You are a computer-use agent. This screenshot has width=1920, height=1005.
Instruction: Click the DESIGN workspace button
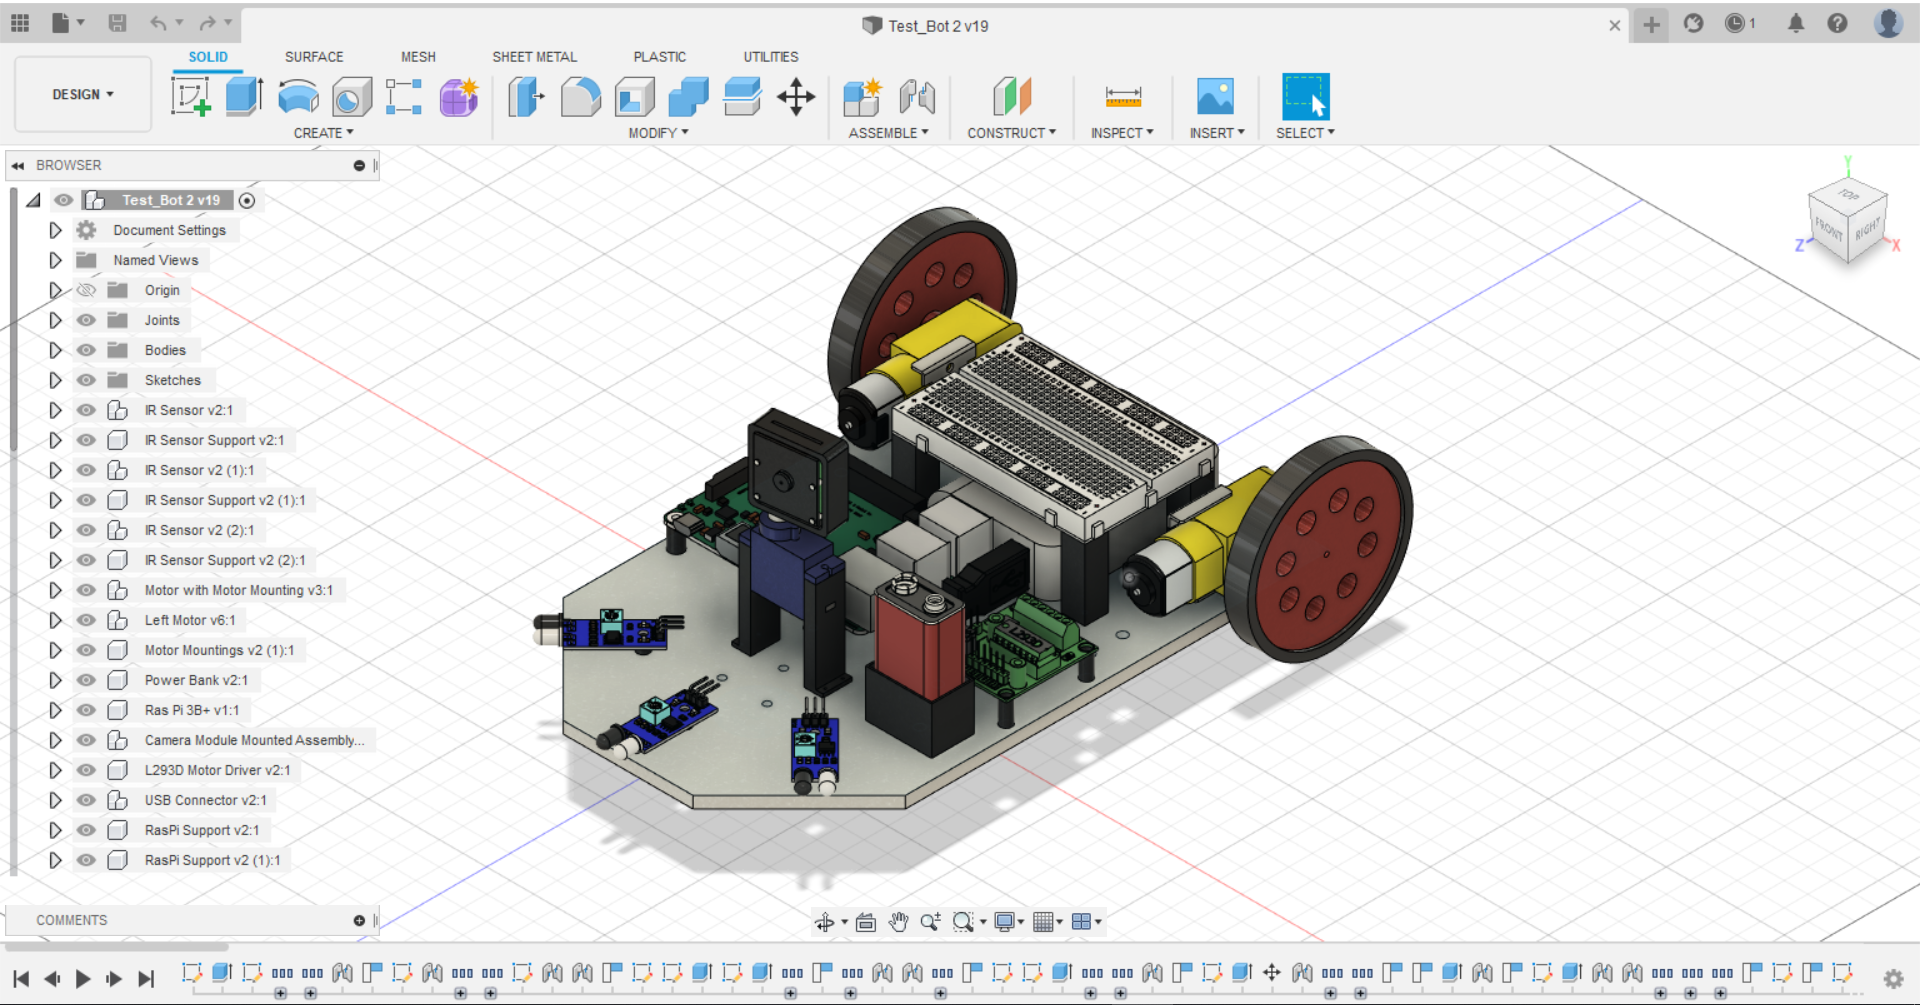point(82,94)
